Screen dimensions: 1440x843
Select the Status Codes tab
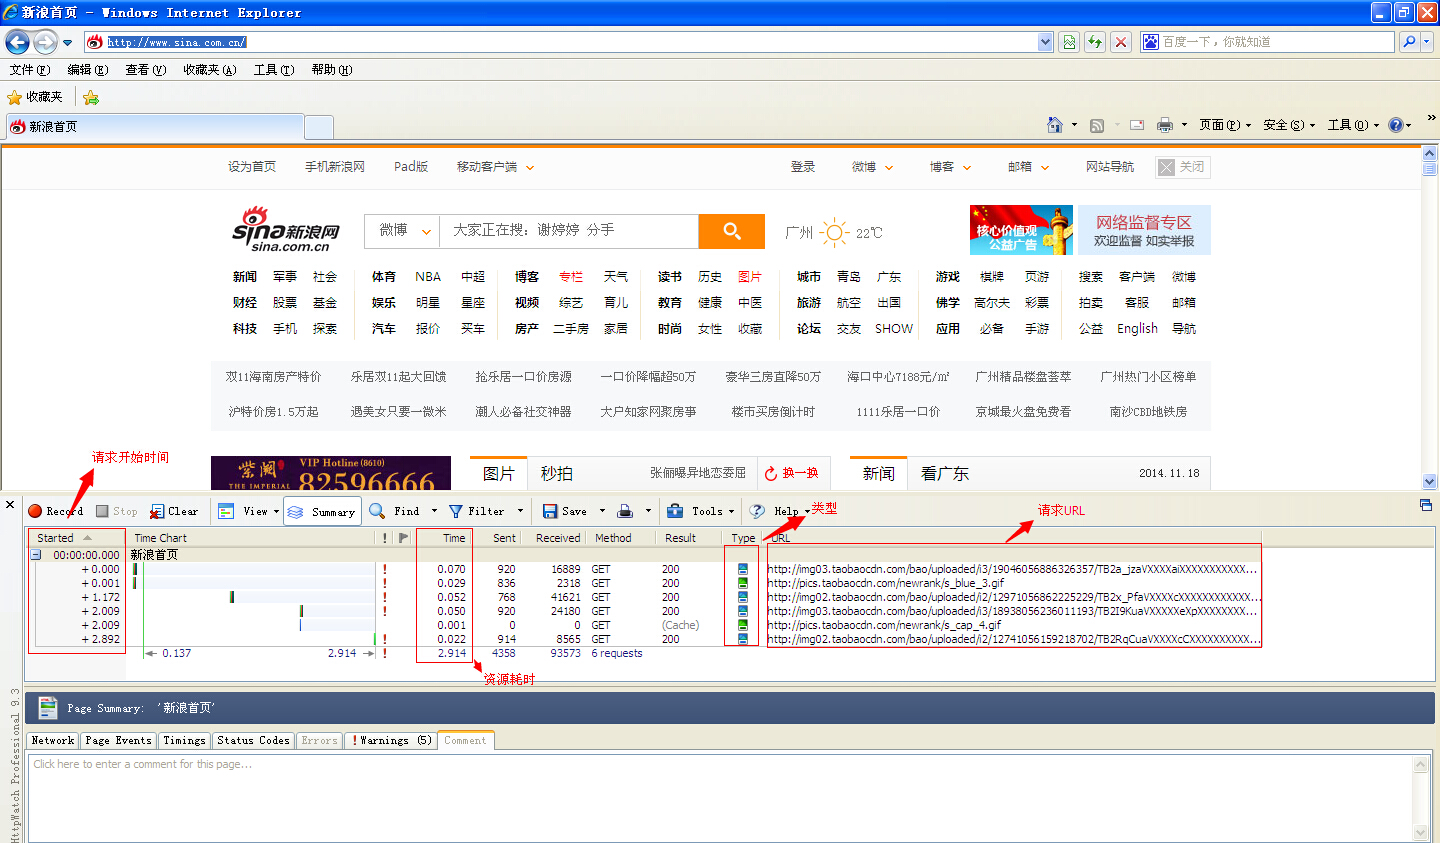tap(253, 740)
